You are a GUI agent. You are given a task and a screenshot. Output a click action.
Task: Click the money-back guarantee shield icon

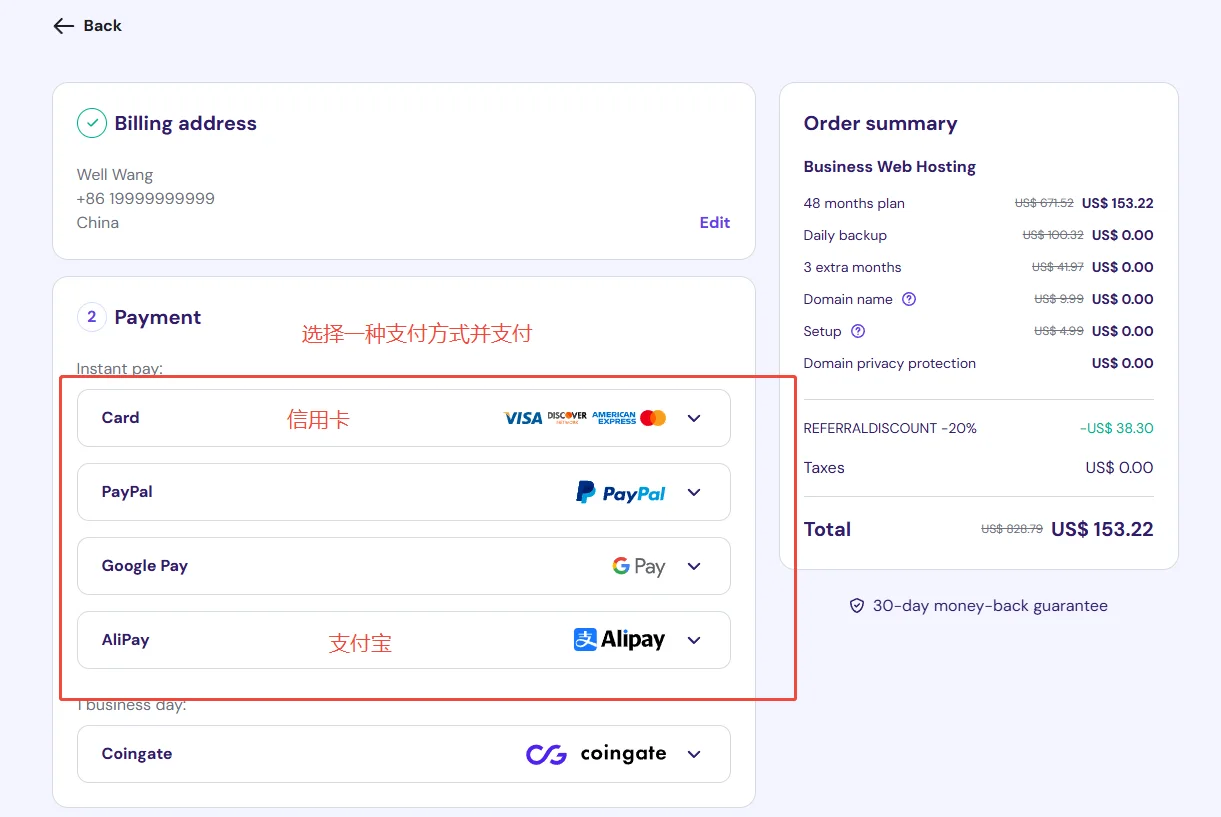coord(856,606)
